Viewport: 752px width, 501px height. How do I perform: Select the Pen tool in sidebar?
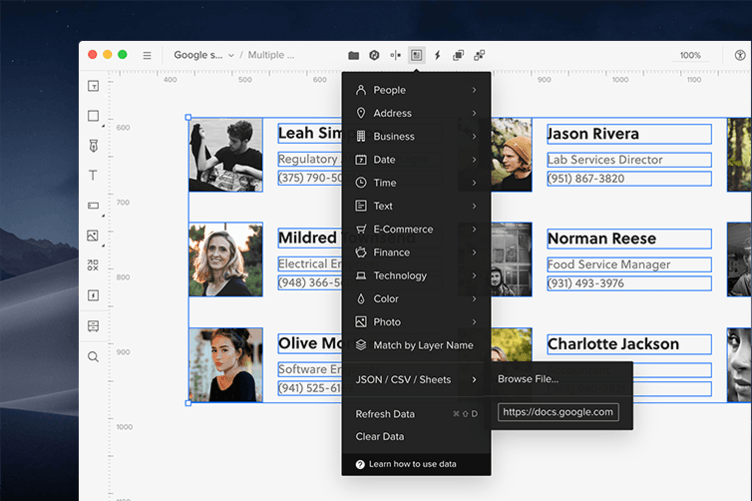94,146
